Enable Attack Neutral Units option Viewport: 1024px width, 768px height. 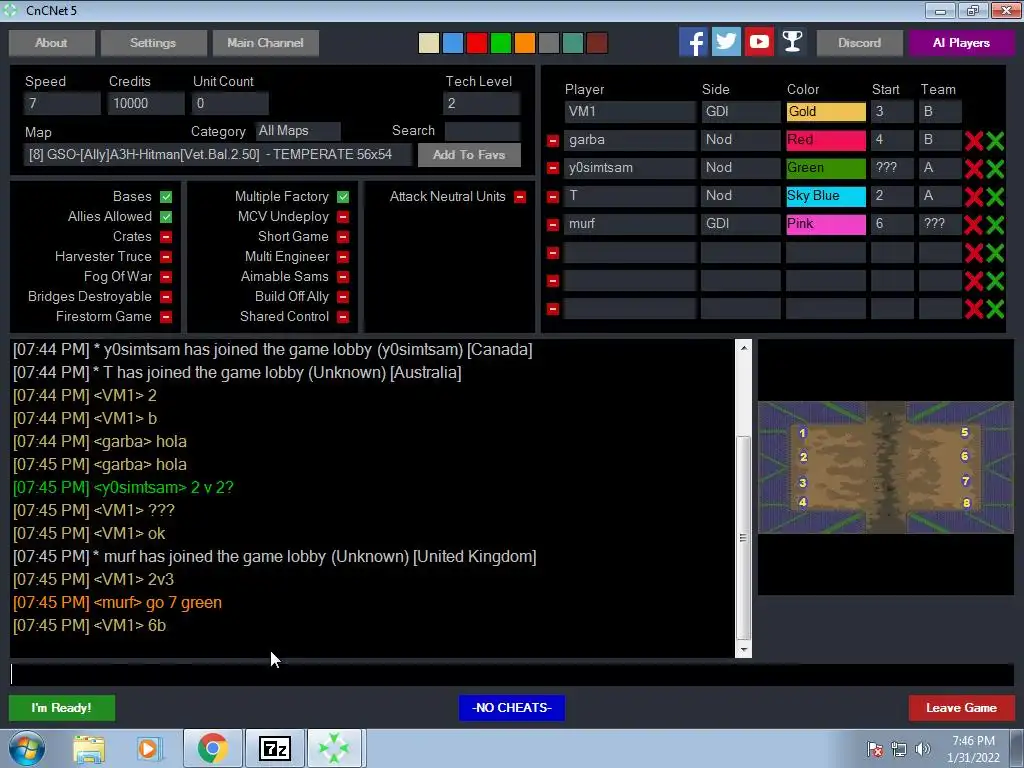[520, 197]
